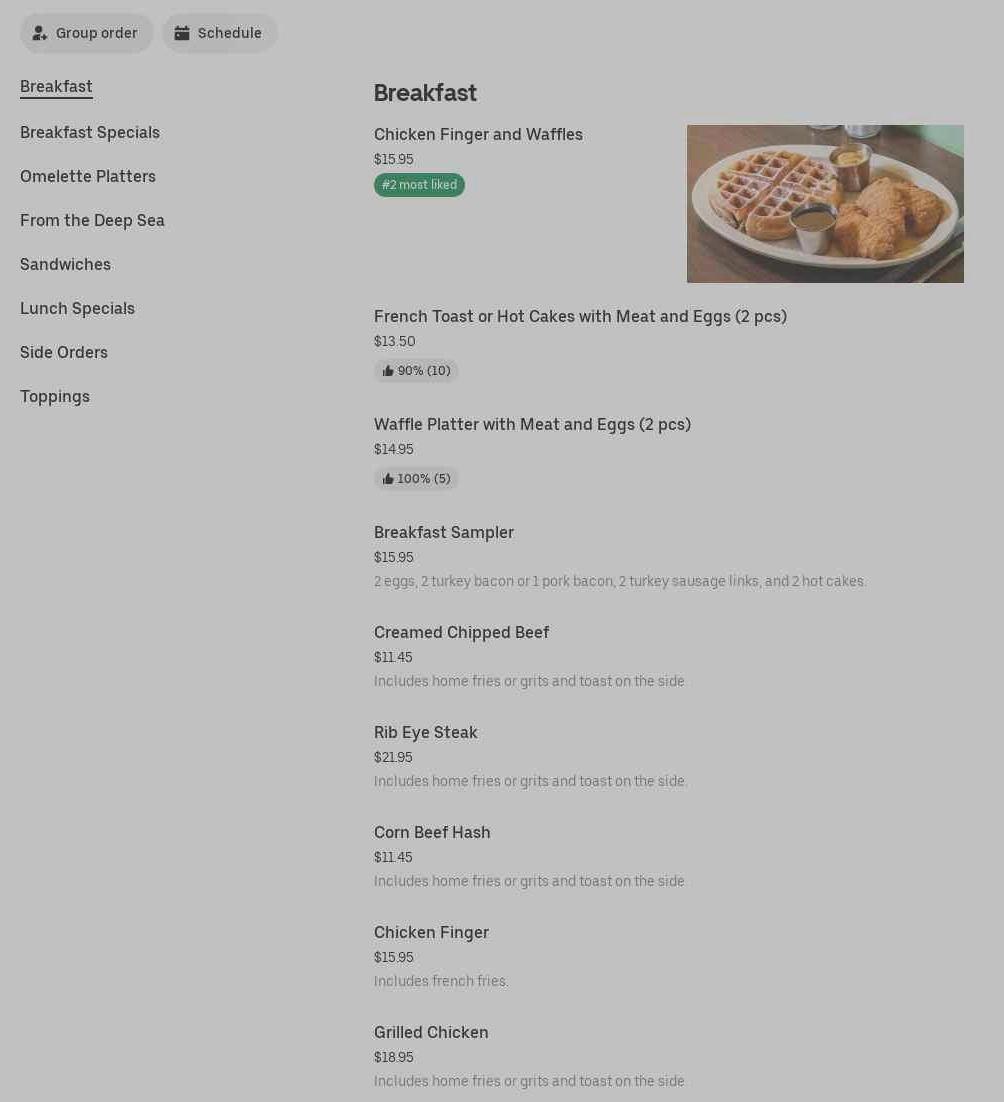
Task: Click the Schedule calendar icon
Action: coord(182,33)
